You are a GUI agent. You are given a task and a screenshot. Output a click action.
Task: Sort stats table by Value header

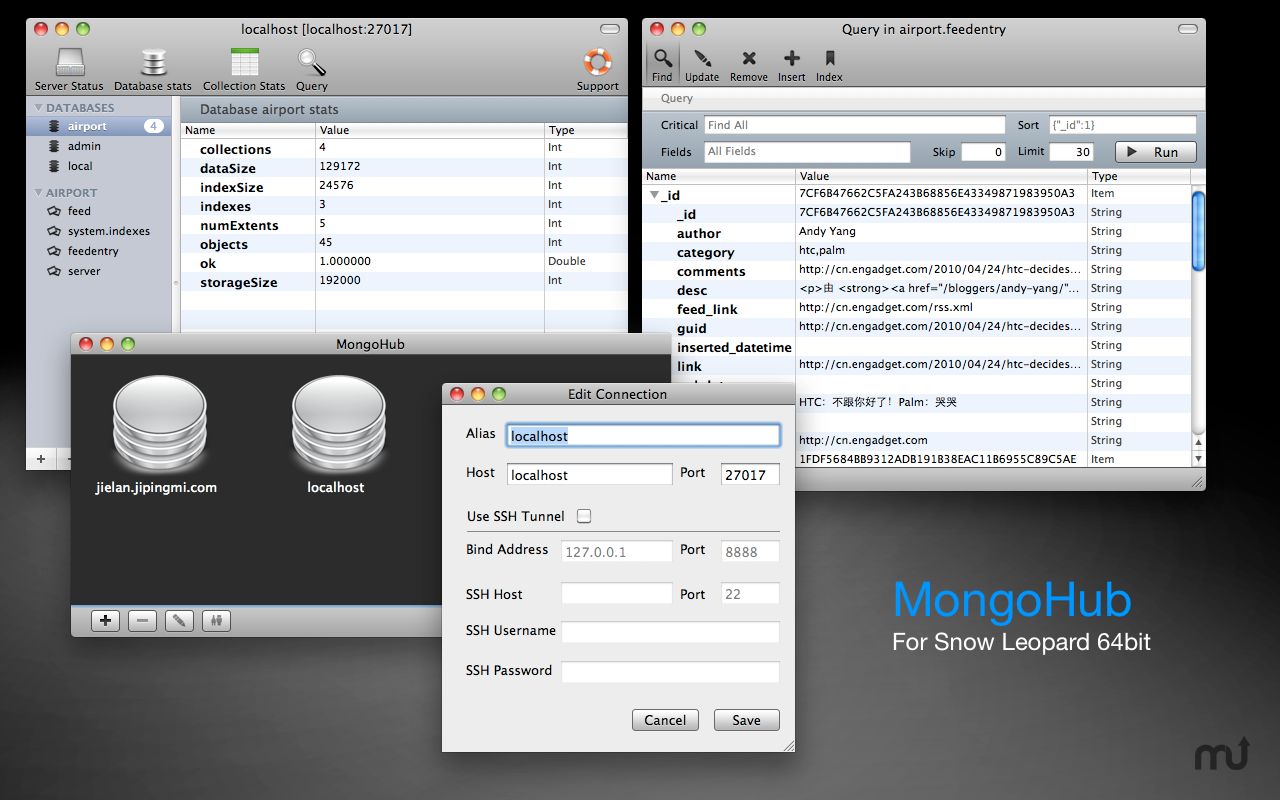[x=430, y=130]
